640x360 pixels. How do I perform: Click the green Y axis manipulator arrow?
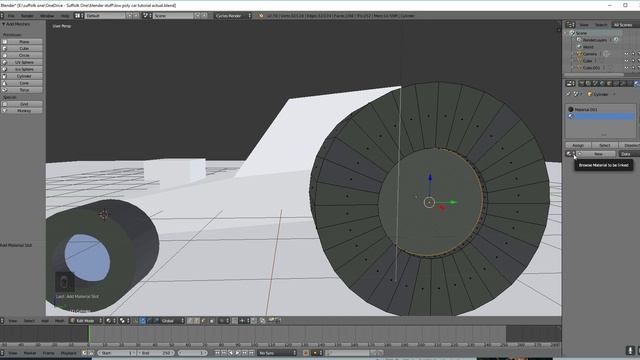click(452, 202)
